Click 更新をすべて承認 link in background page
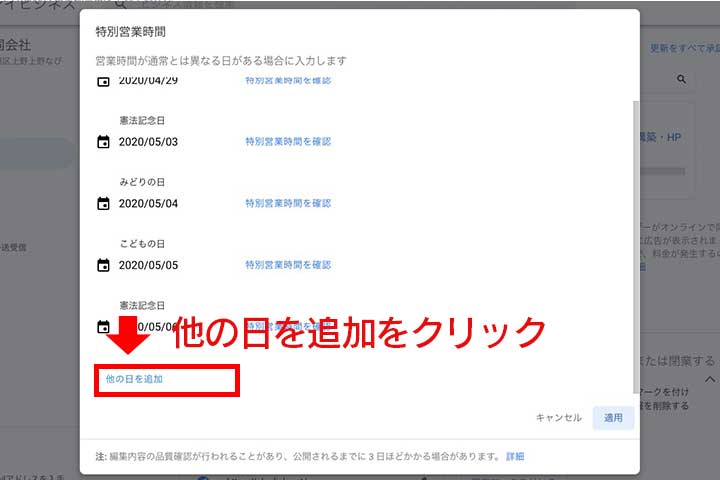The width and height of the screenshot is (720, 480). coord(685,48)
